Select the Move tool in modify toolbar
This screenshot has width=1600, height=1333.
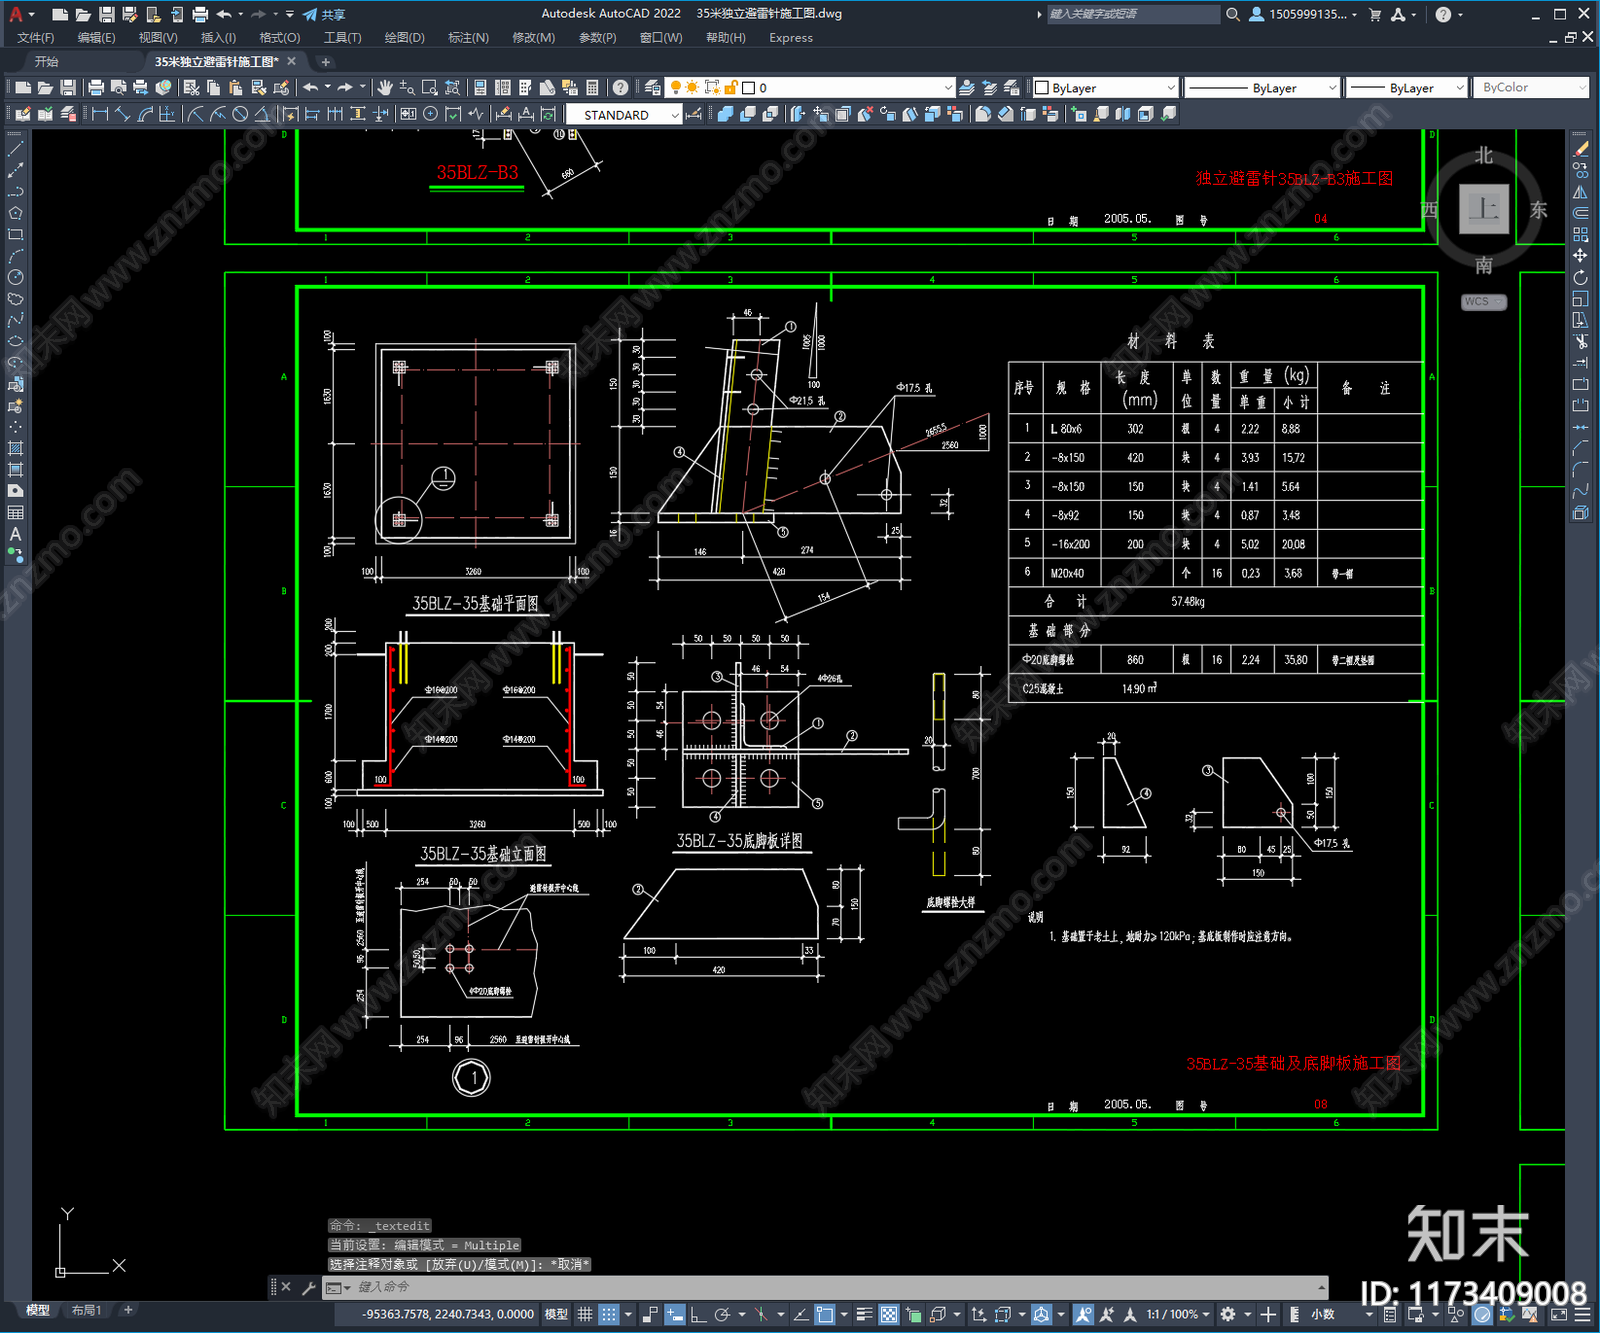point(1580,256)
